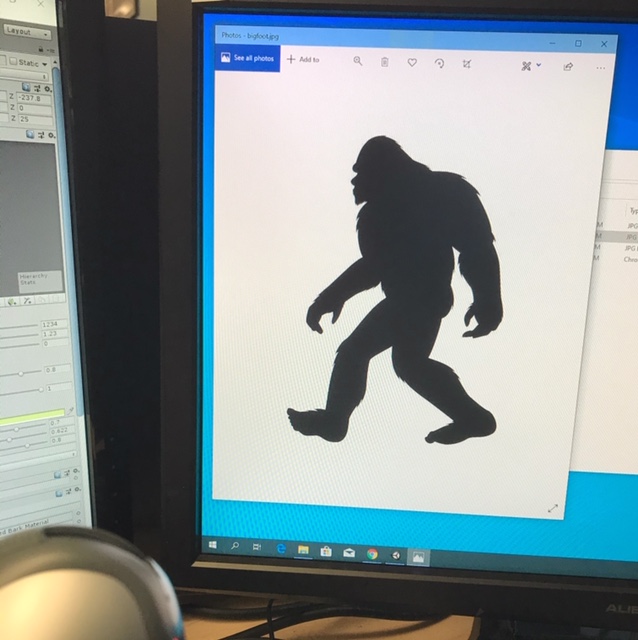Screen dimensions: 638x640
Task: Enter full screen with the diagonal arrows icon
Action: 552,509
